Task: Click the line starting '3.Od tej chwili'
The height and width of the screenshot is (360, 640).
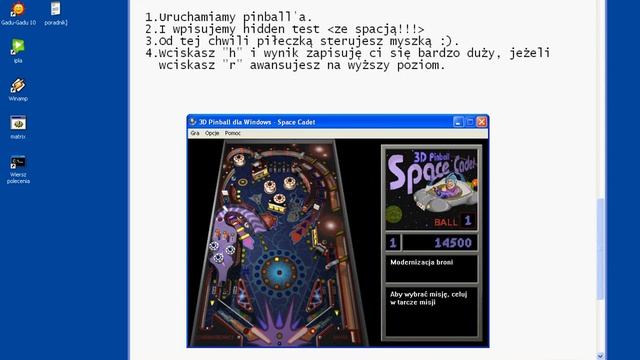Action: pyautogui.click(x=302, y=41)
